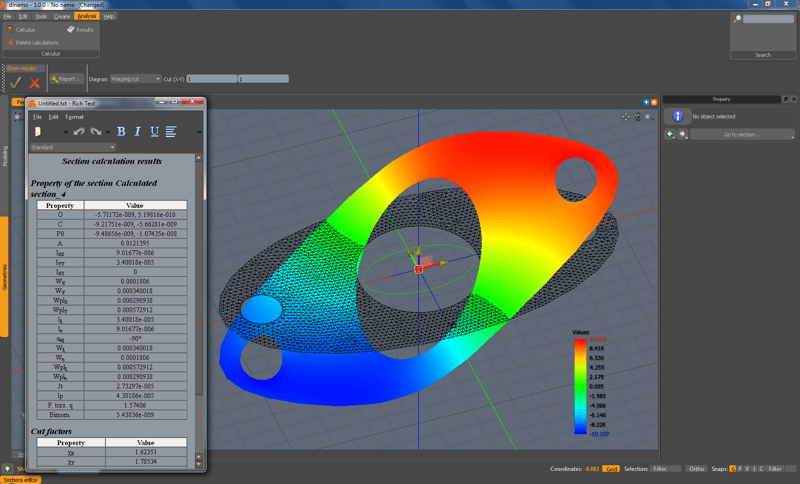Open the Standard style dropdown
This screenshot has width=800, height=484.
click(x=72, y=147)
